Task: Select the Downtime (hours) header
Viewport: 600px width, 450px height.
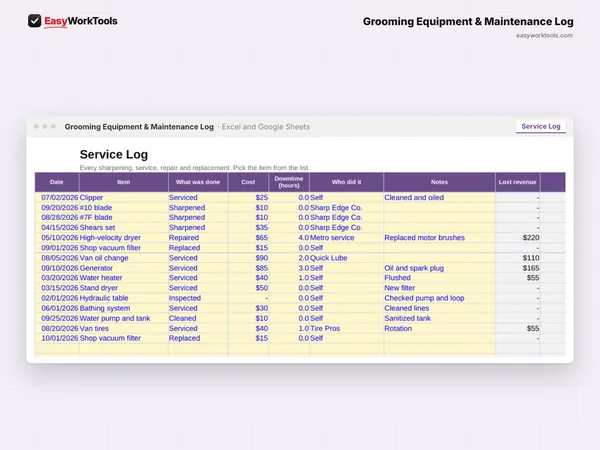Action: pyautogui.click(x=289, y=182)
